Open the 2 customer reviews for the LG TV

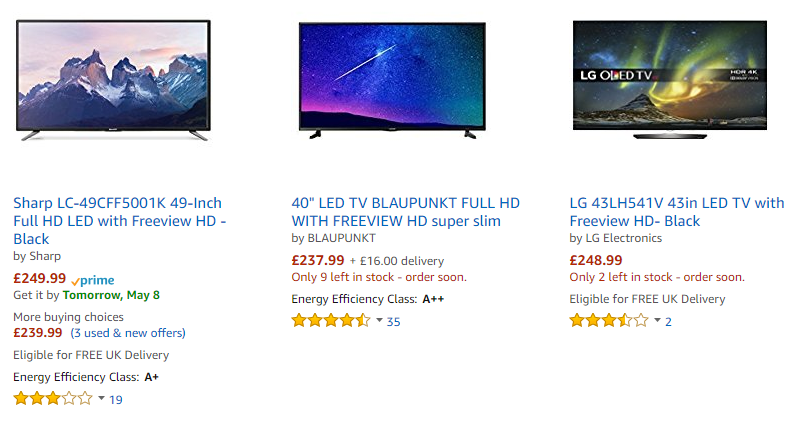[668, 321]
